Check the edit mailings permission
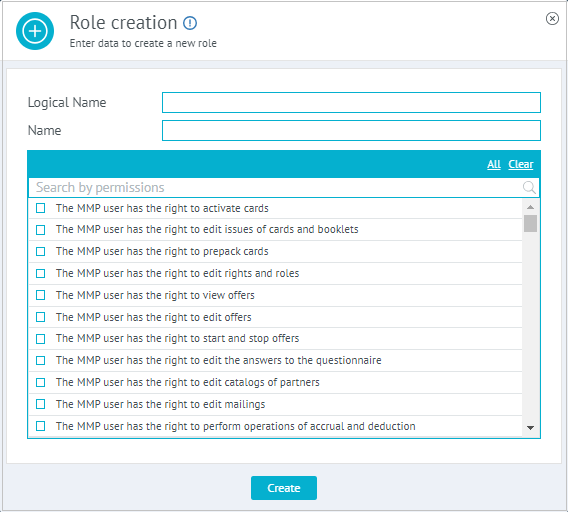The height and width of the screenshot is (512, 568). 41,404
